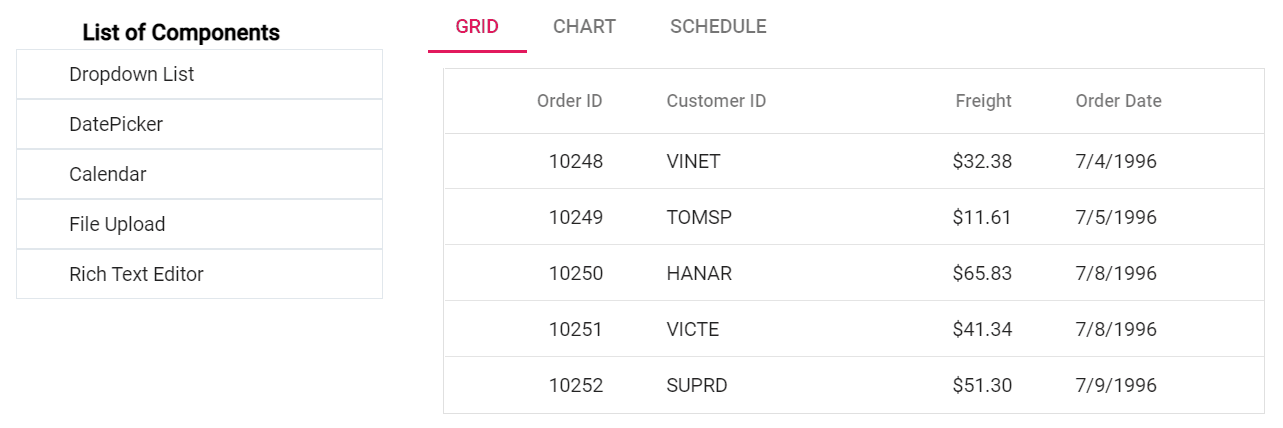Pick Rich Text Editor list item
The height and width of the screenshot is (428, 1283).
point(136,275)
